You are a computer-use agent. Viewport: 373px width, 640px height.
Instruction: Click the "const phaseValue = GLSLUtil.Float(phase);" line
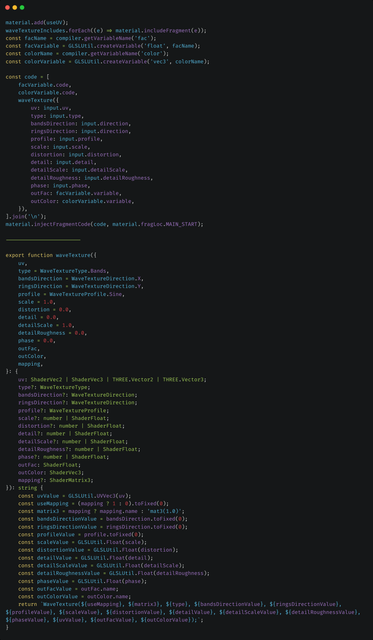(82, 581)
